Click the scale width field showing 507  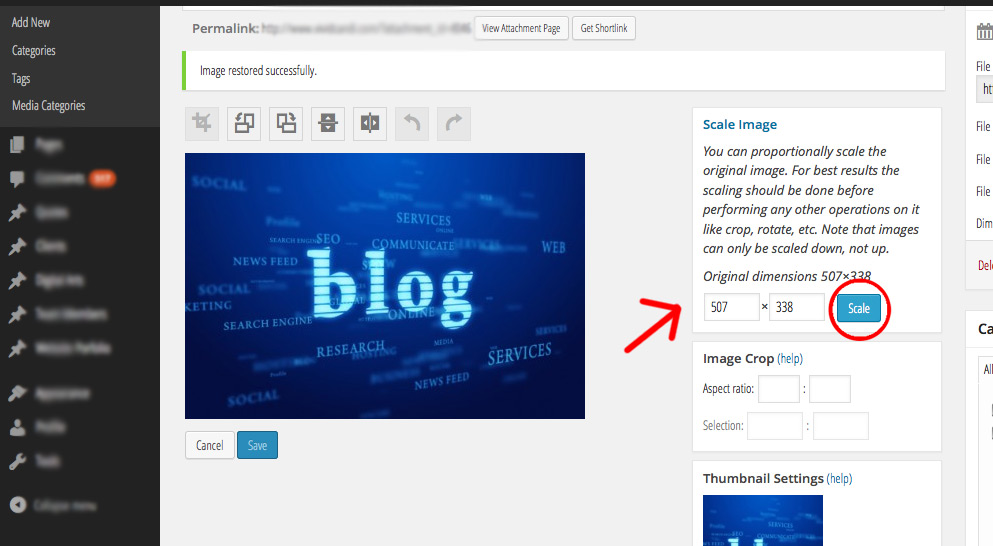pos(731,307)
